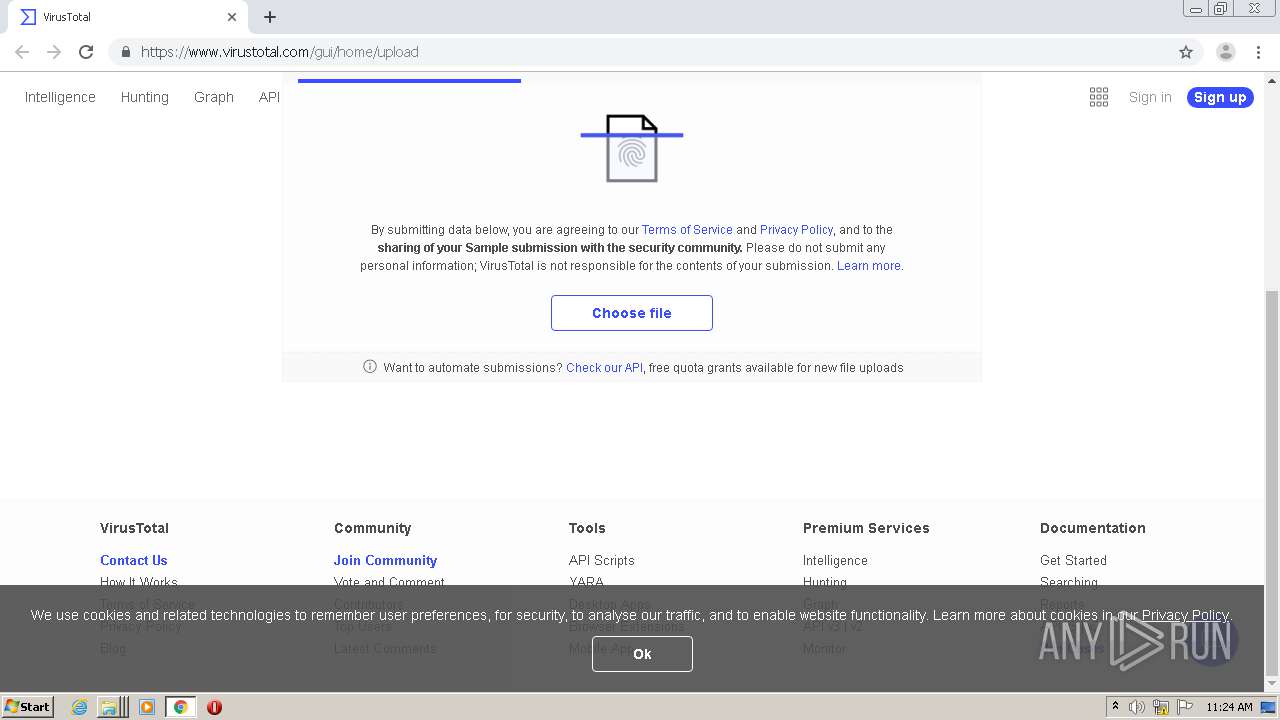The height and width of the screenshot is (720, 1280).
Task: Click the Contact Us footer link
Action: click(134, 560)
